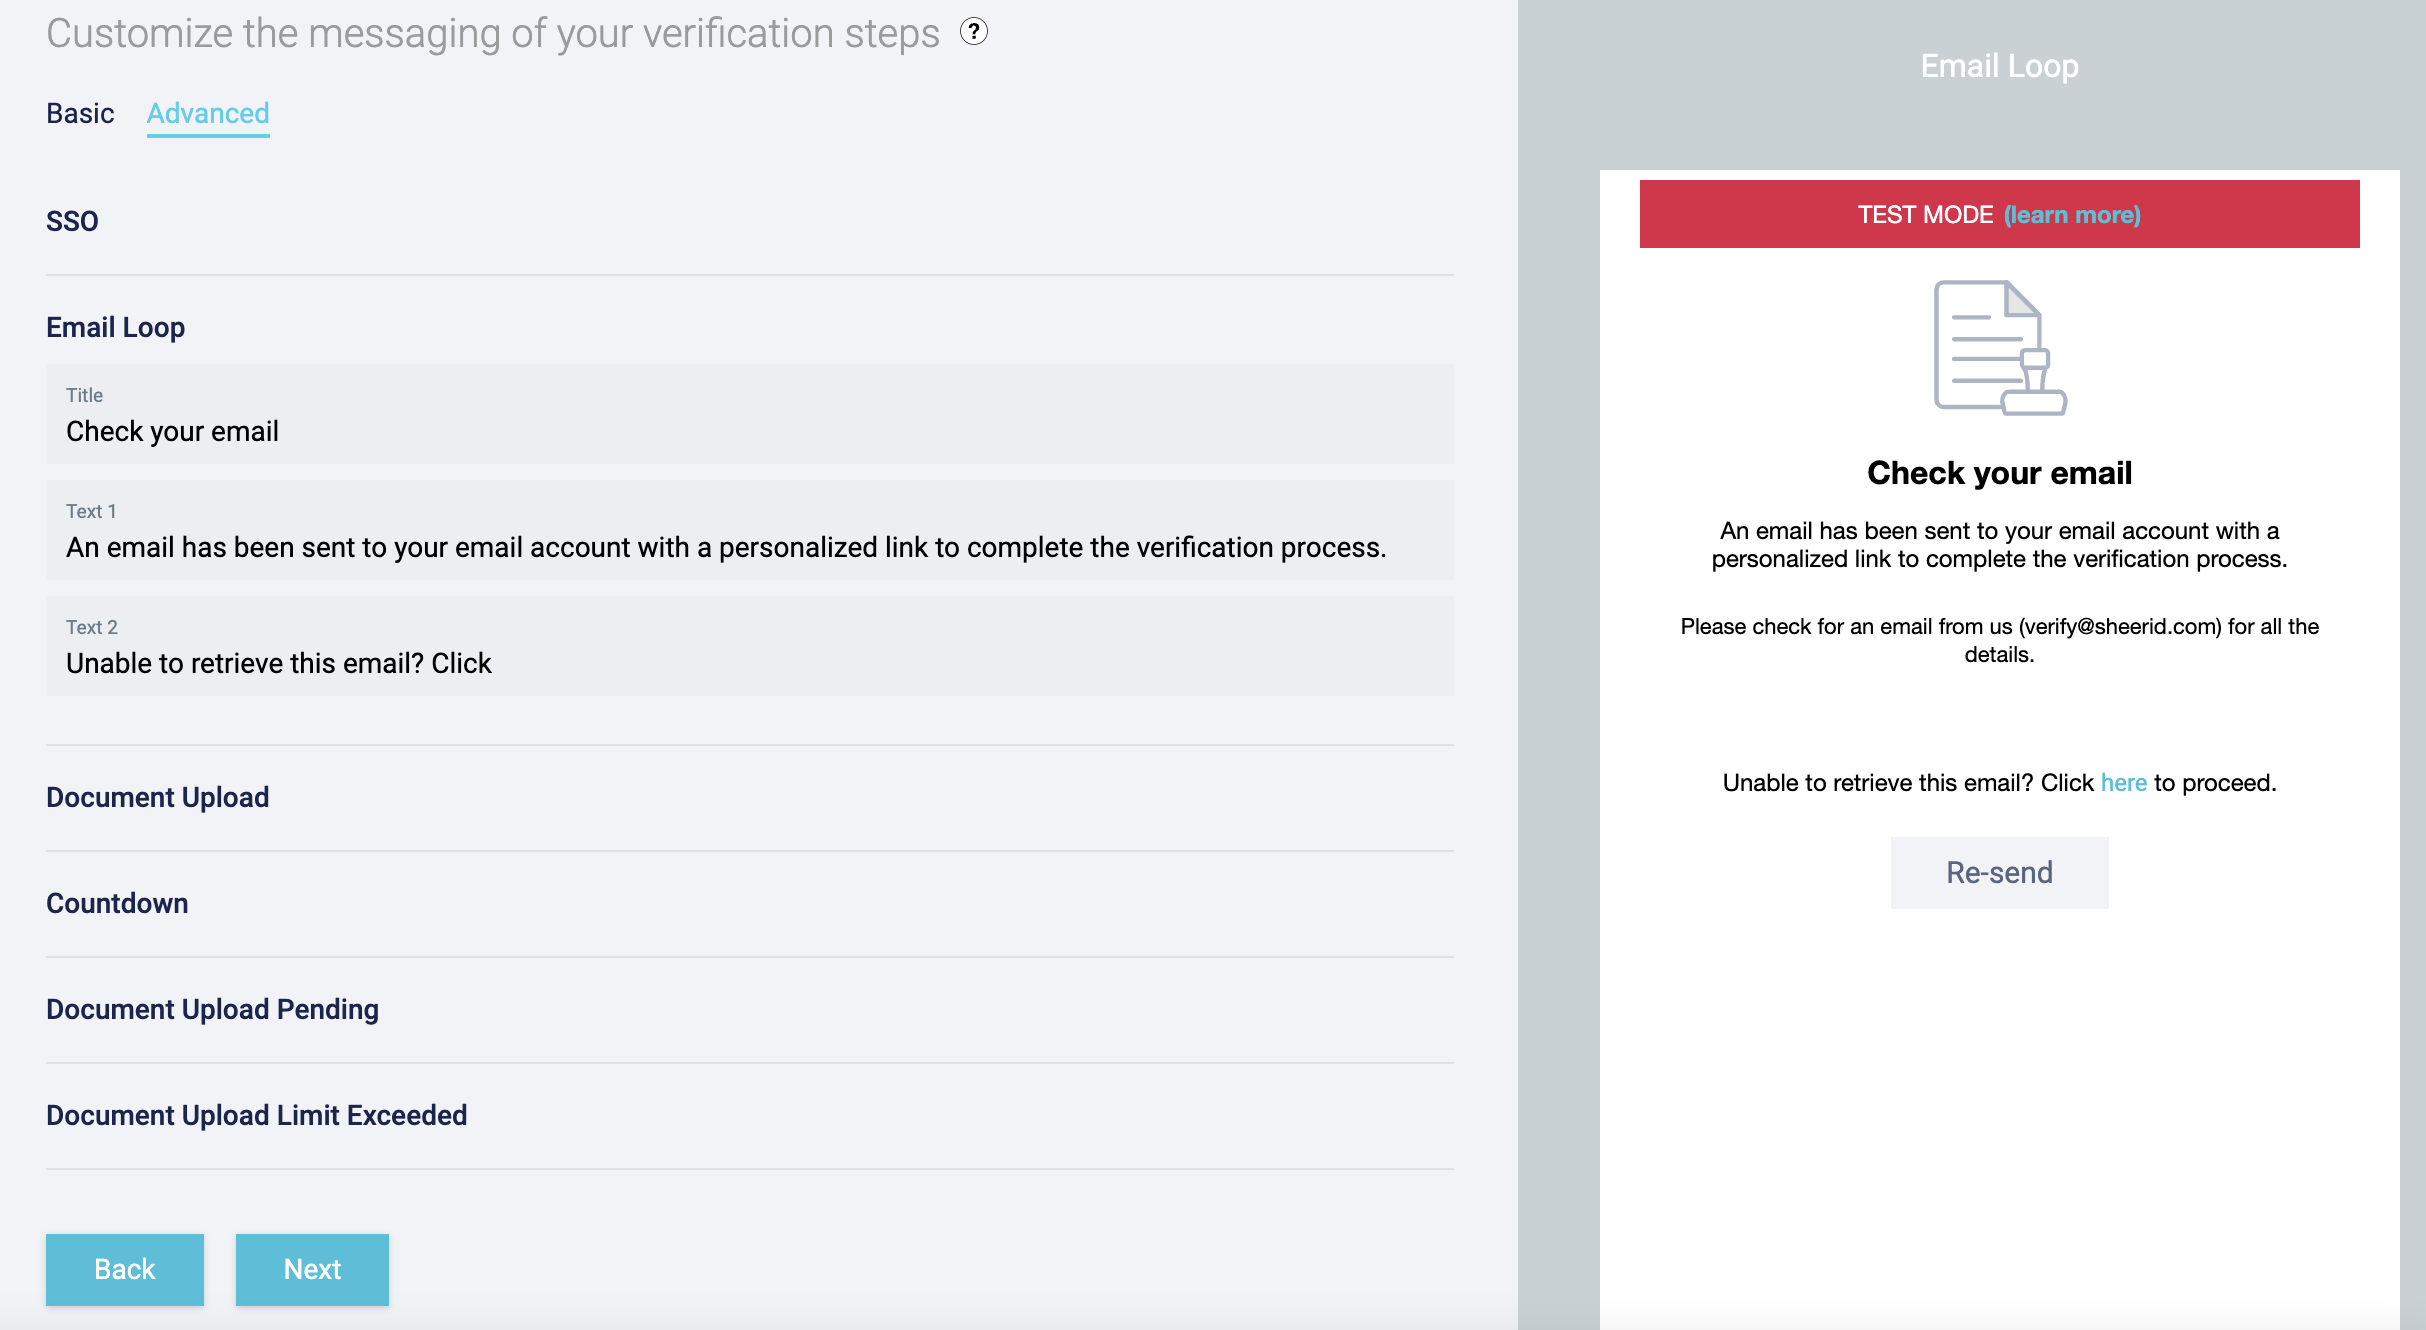Expand the Countdown section
The image size is (2426, 1330).
pyautogui.click(x=117, y=903)
